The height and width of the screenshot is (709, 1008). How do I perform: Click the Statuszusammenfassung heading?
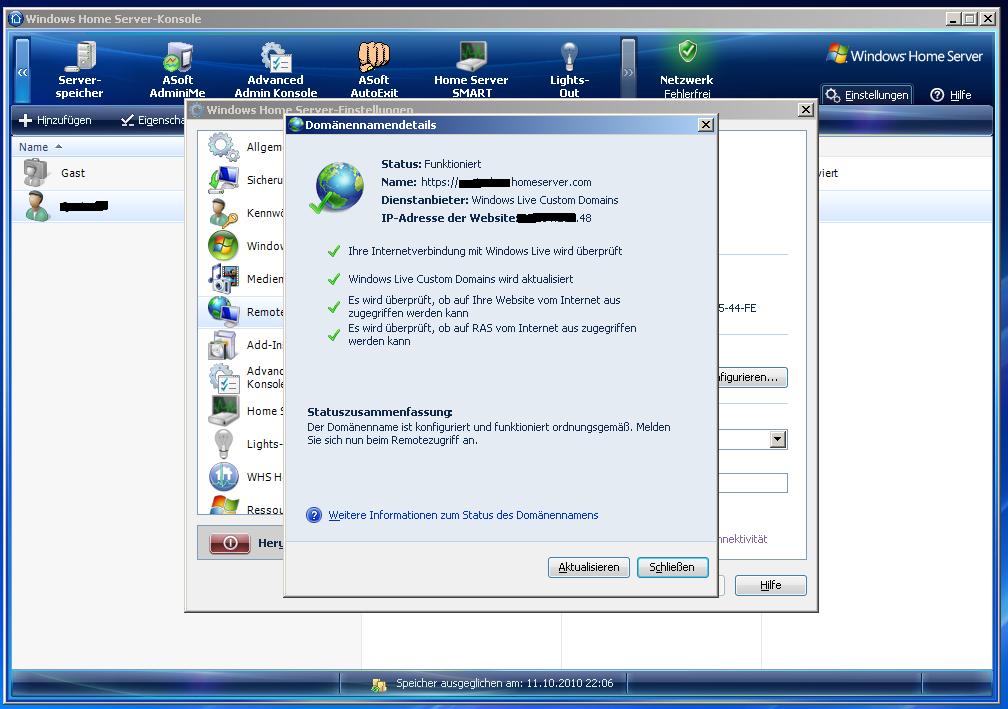tap(379, 412)
